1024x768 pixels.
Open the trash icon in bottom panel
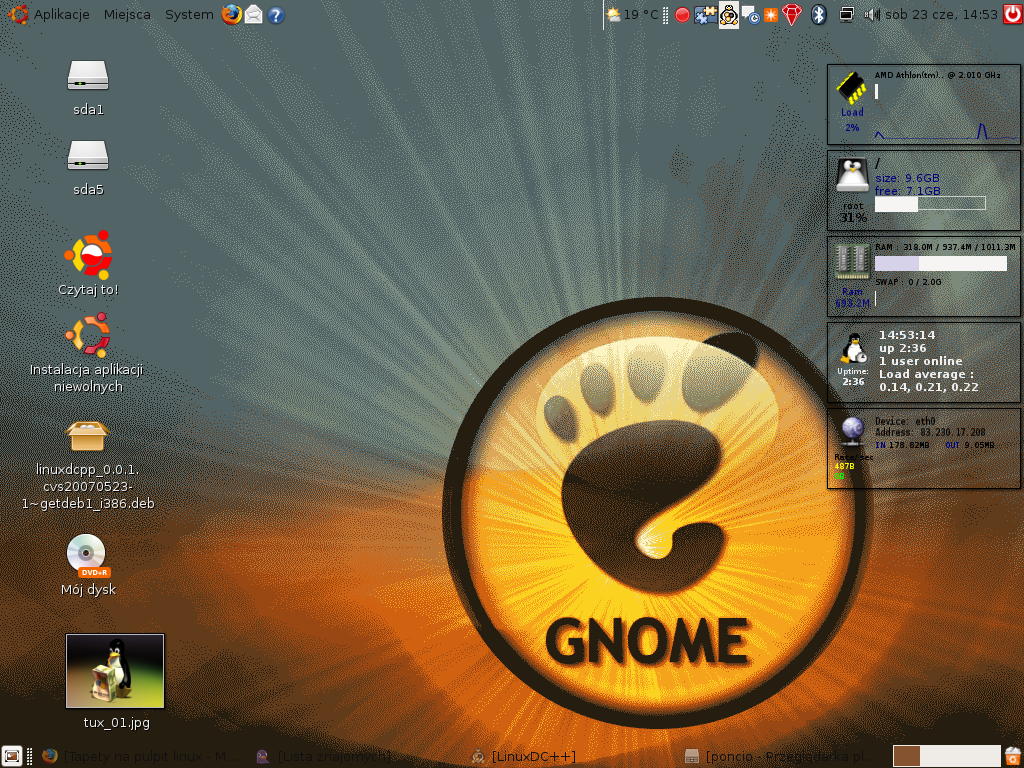pos(1013,756)
